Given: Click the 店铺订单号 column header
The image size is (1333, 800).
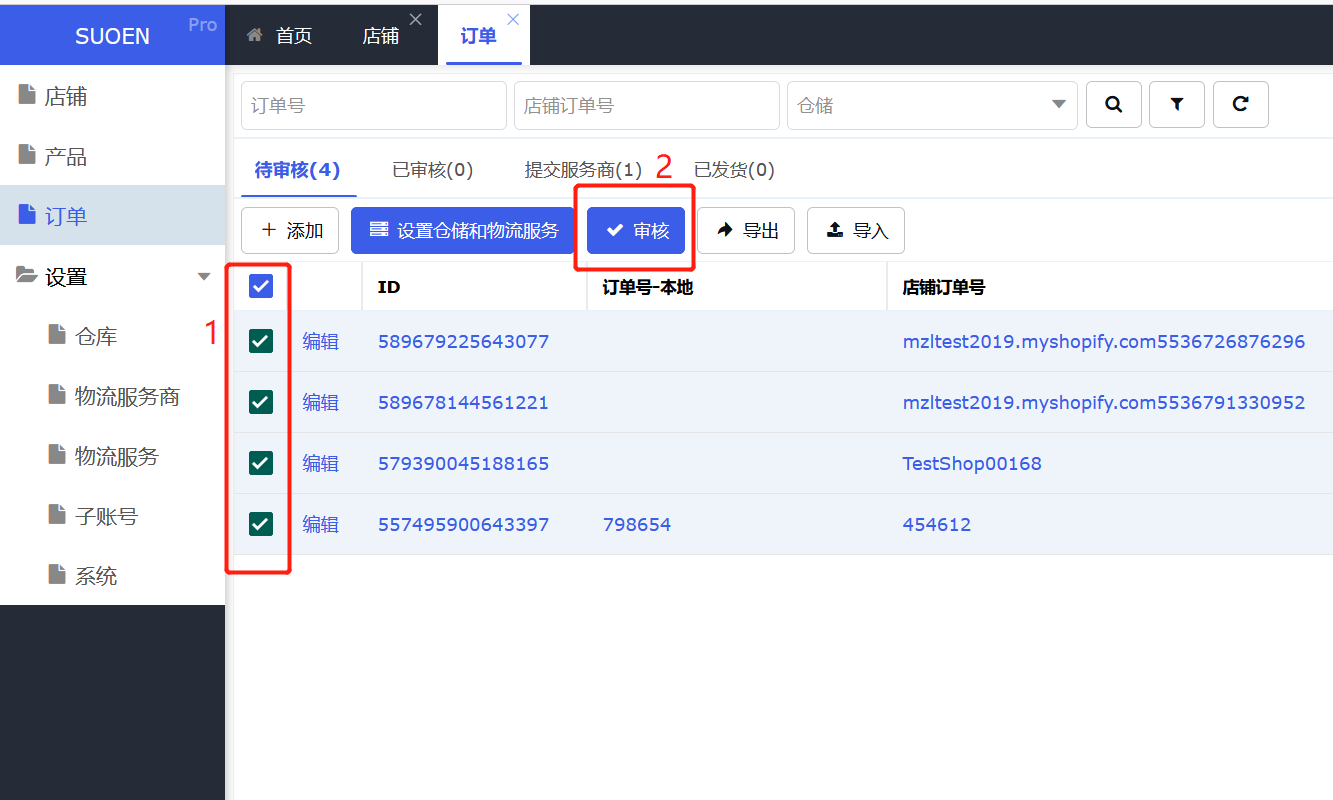Looking at the screenshot, I should (944, 287).
